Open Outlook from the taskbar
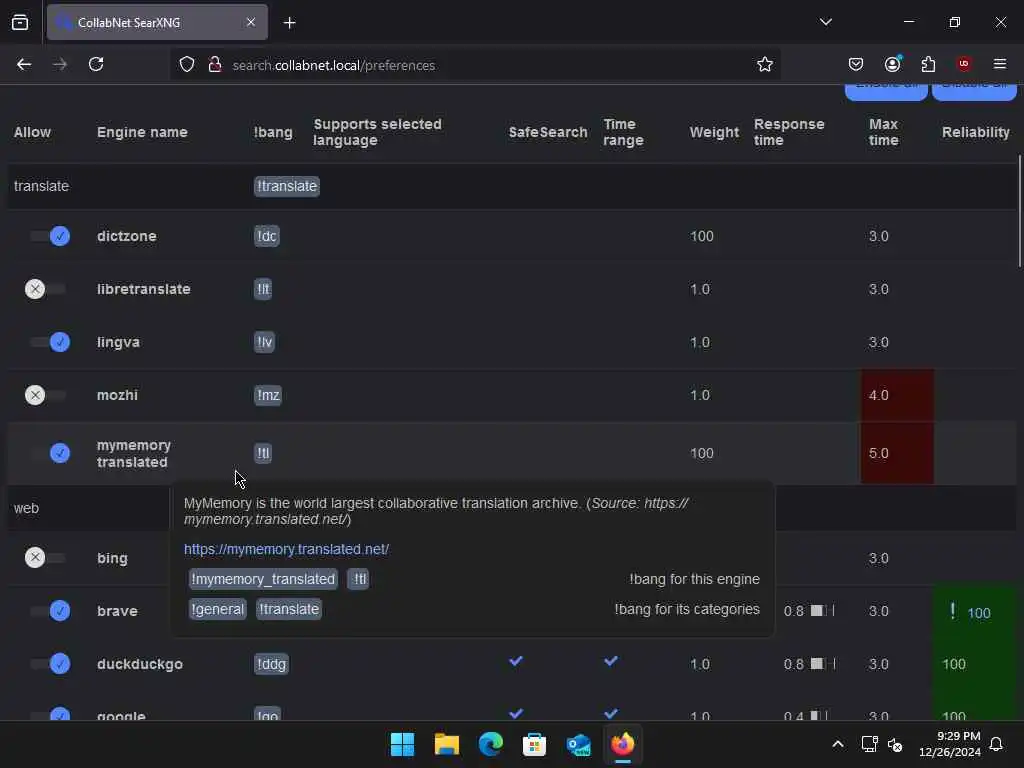 tap(579, 744)
